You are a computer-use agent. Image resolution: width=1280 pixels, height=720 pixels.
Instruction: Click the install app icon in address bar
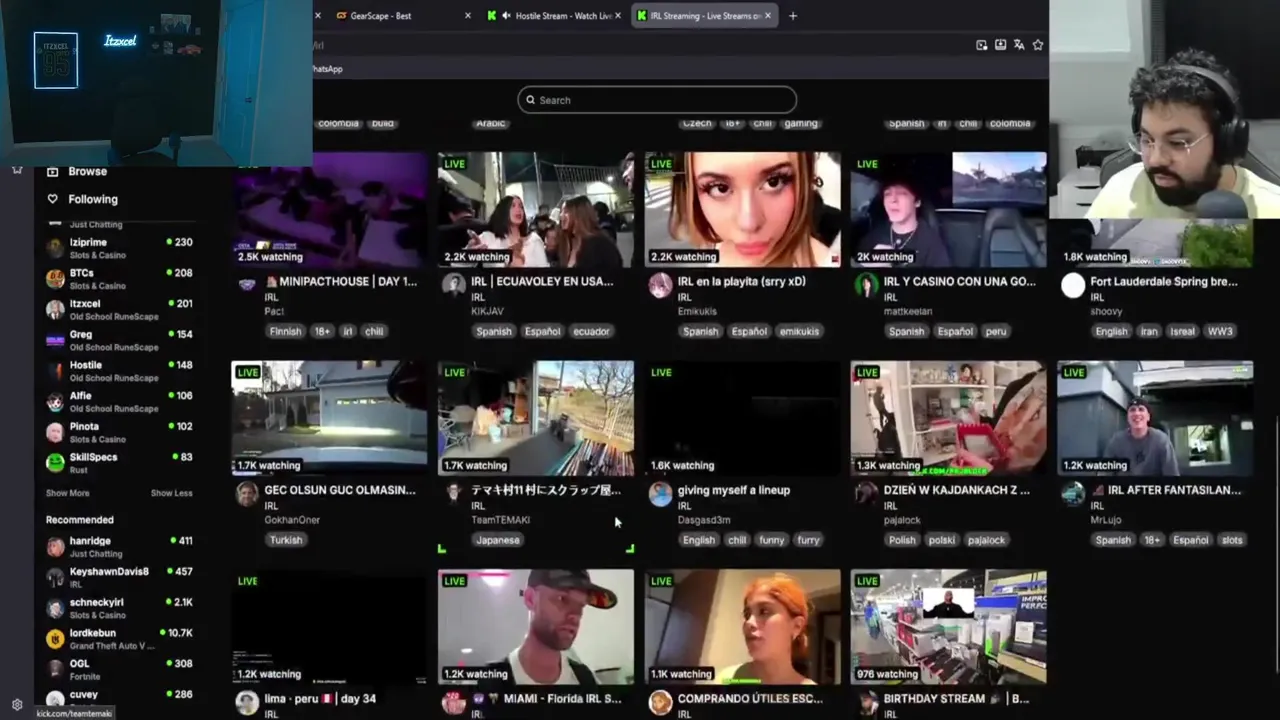click(x=1000, y=45)
